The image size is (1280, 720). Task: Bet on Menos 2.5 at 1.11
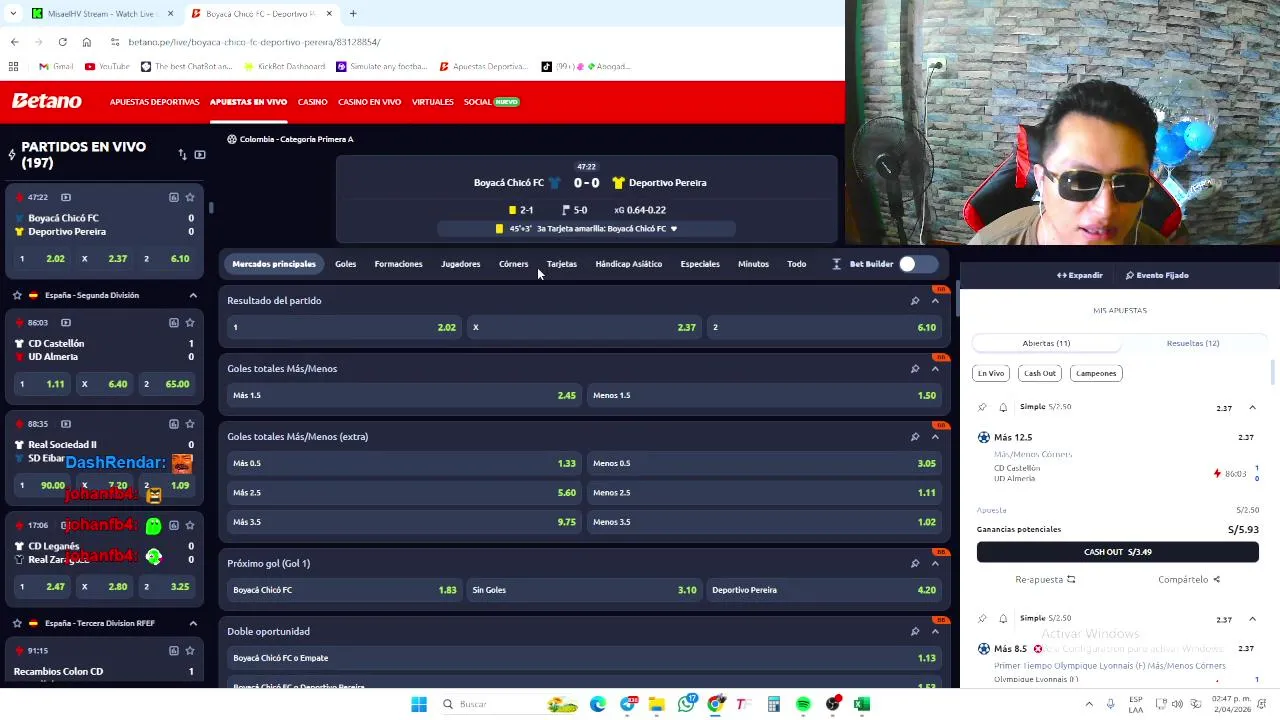tap(764, 492)
